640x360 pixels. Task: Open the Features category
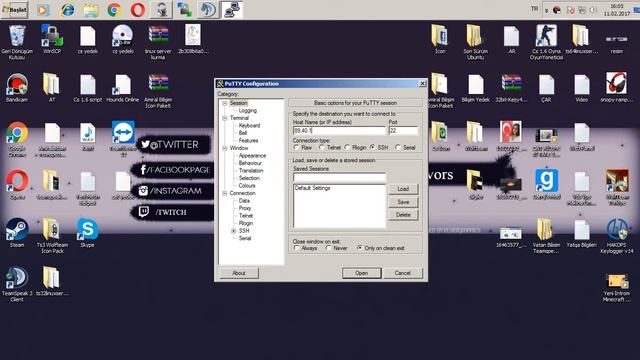coord(248,140)
